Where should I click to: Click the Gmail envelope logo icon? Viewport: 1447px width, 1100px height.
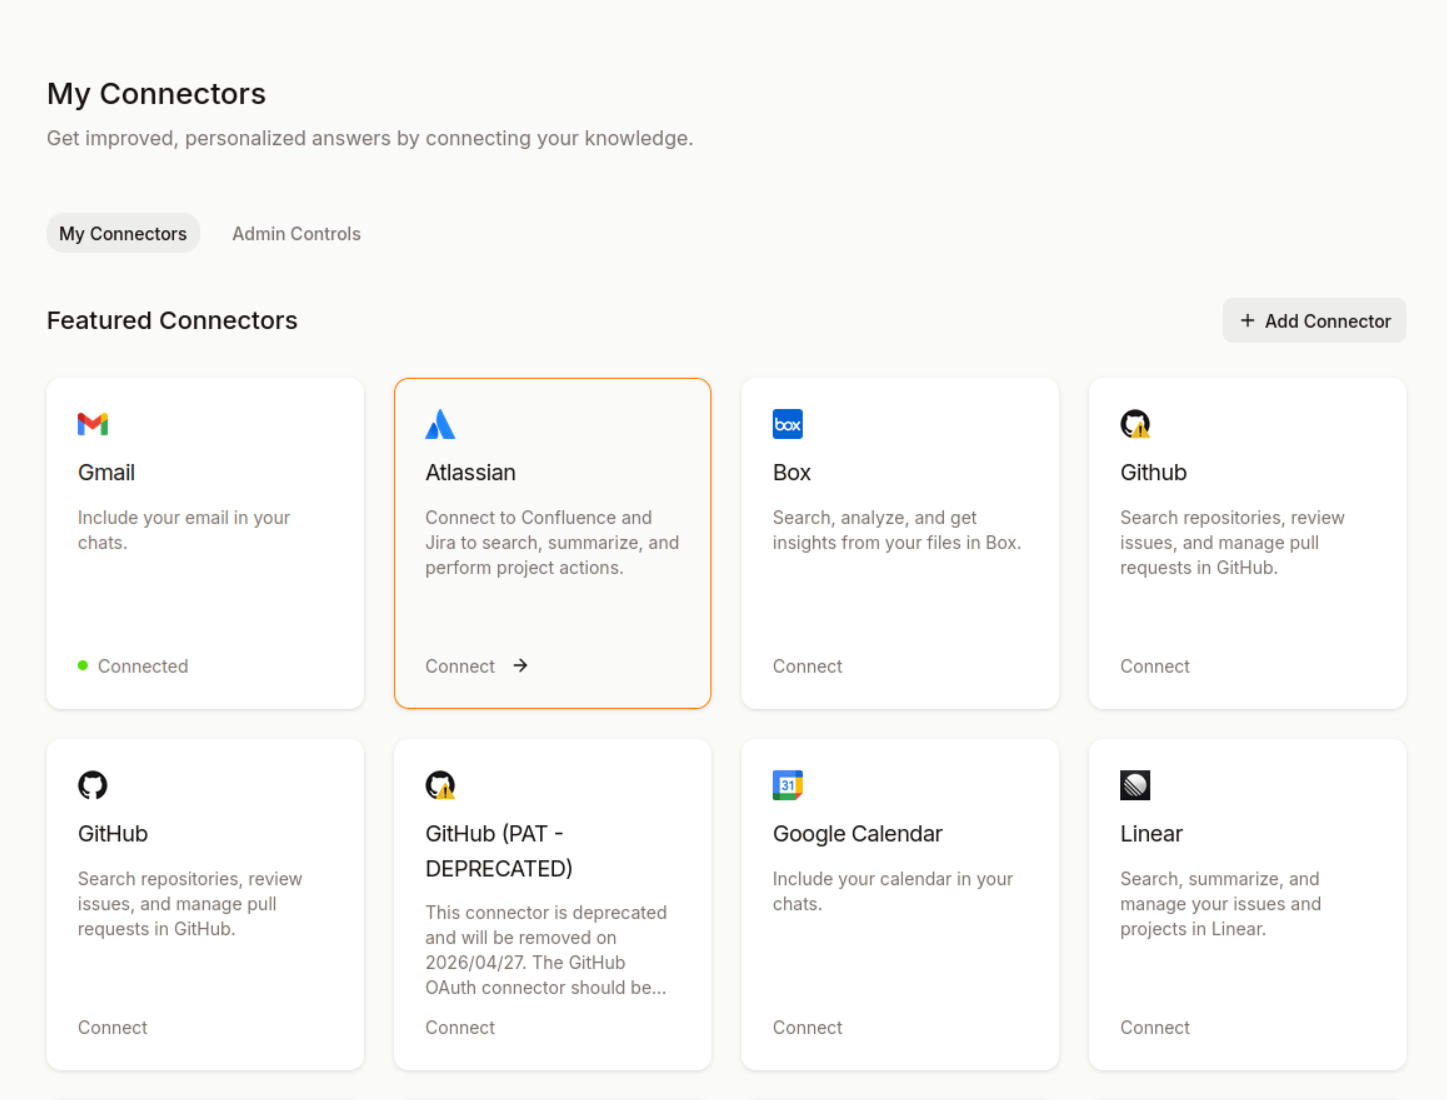point(93,424)
